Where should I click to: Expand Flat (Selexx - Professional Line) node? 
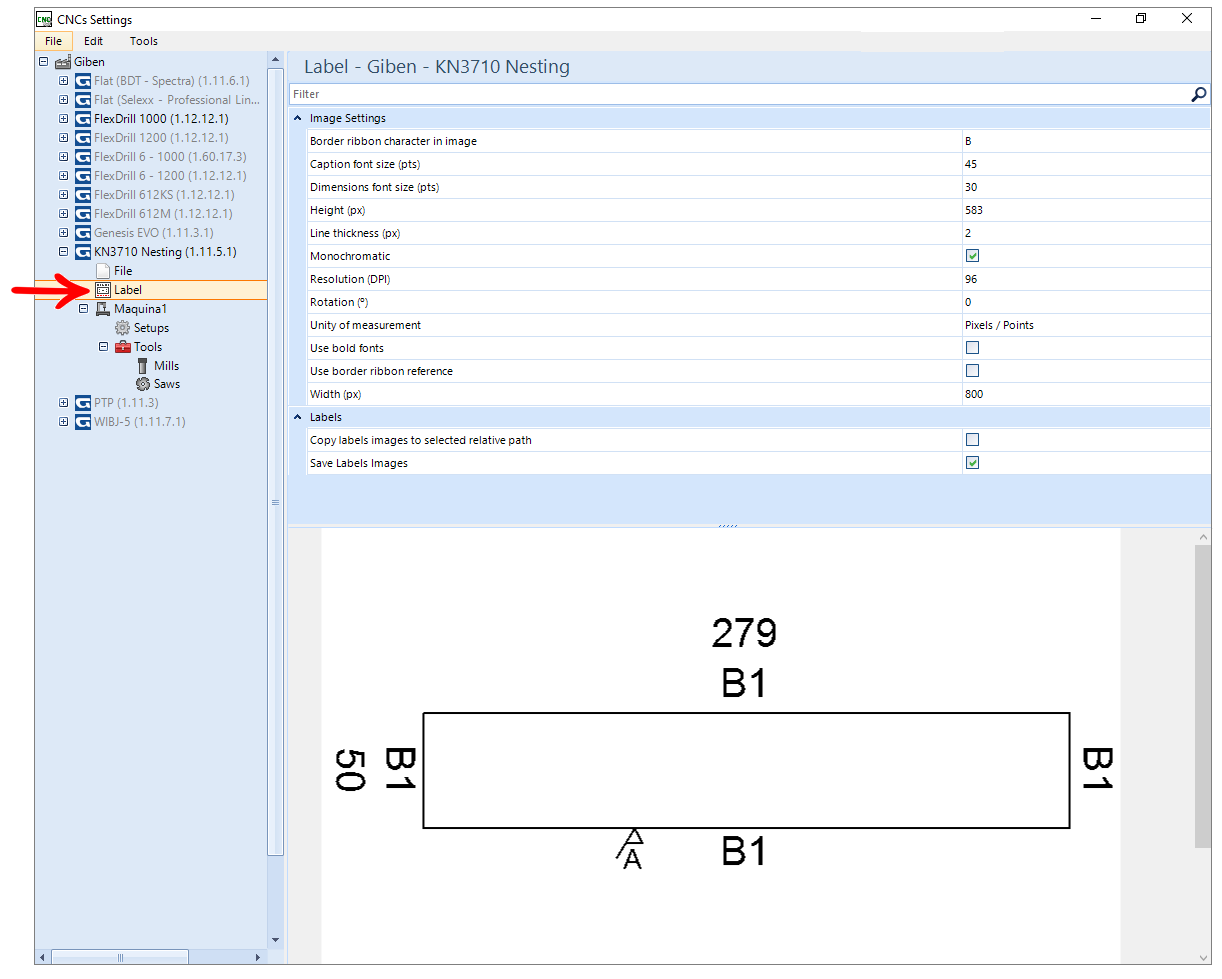point(64,100)
